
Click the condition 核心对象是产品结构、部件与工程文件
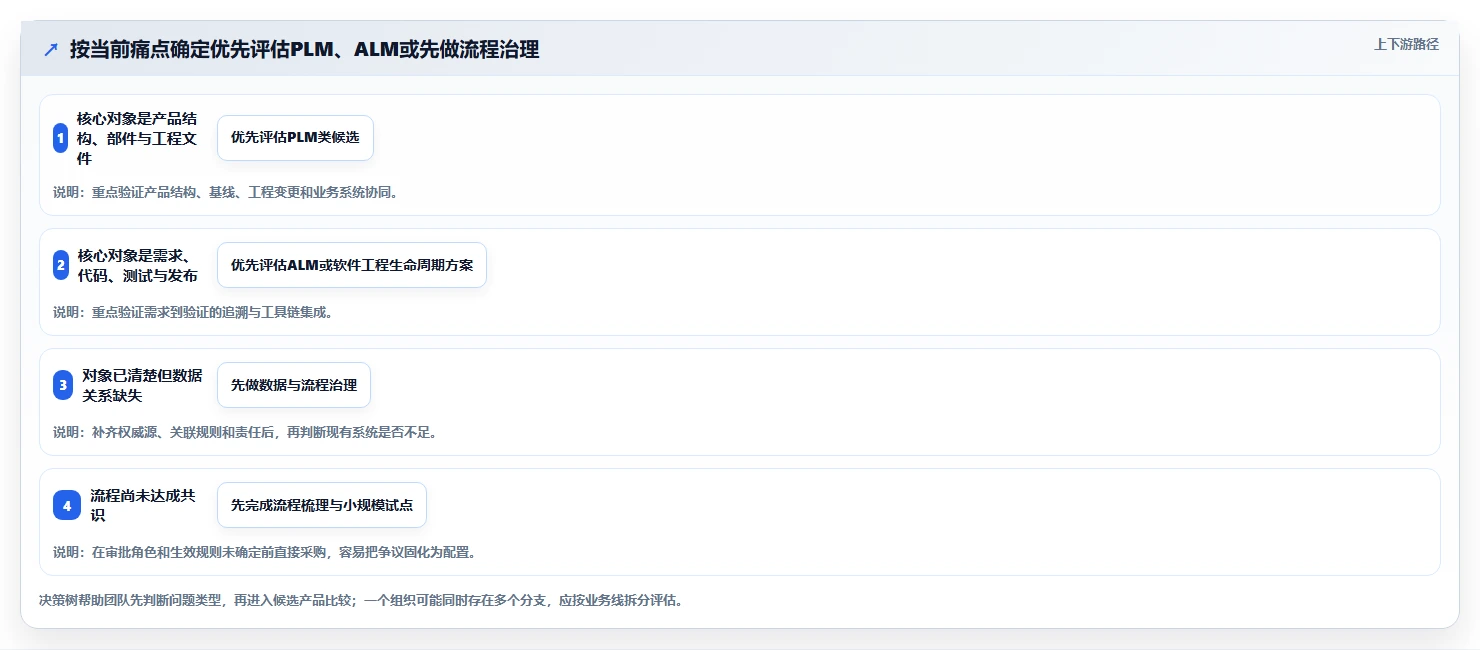click(x=138, y=138)
